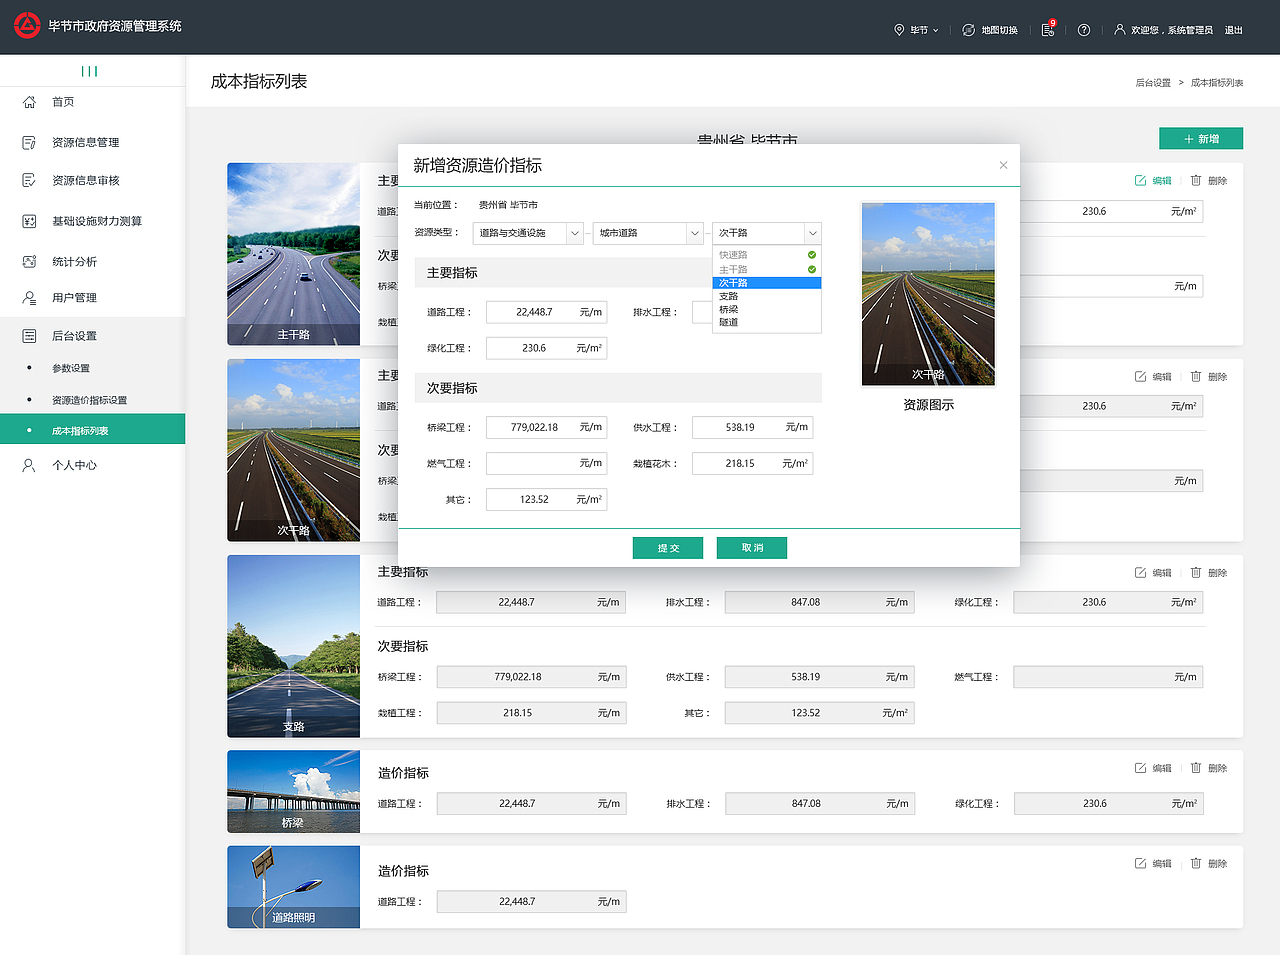The image size is (1280, 955).
Task: Choose 支路 in the dropdown list
Action: coord(767,296)
